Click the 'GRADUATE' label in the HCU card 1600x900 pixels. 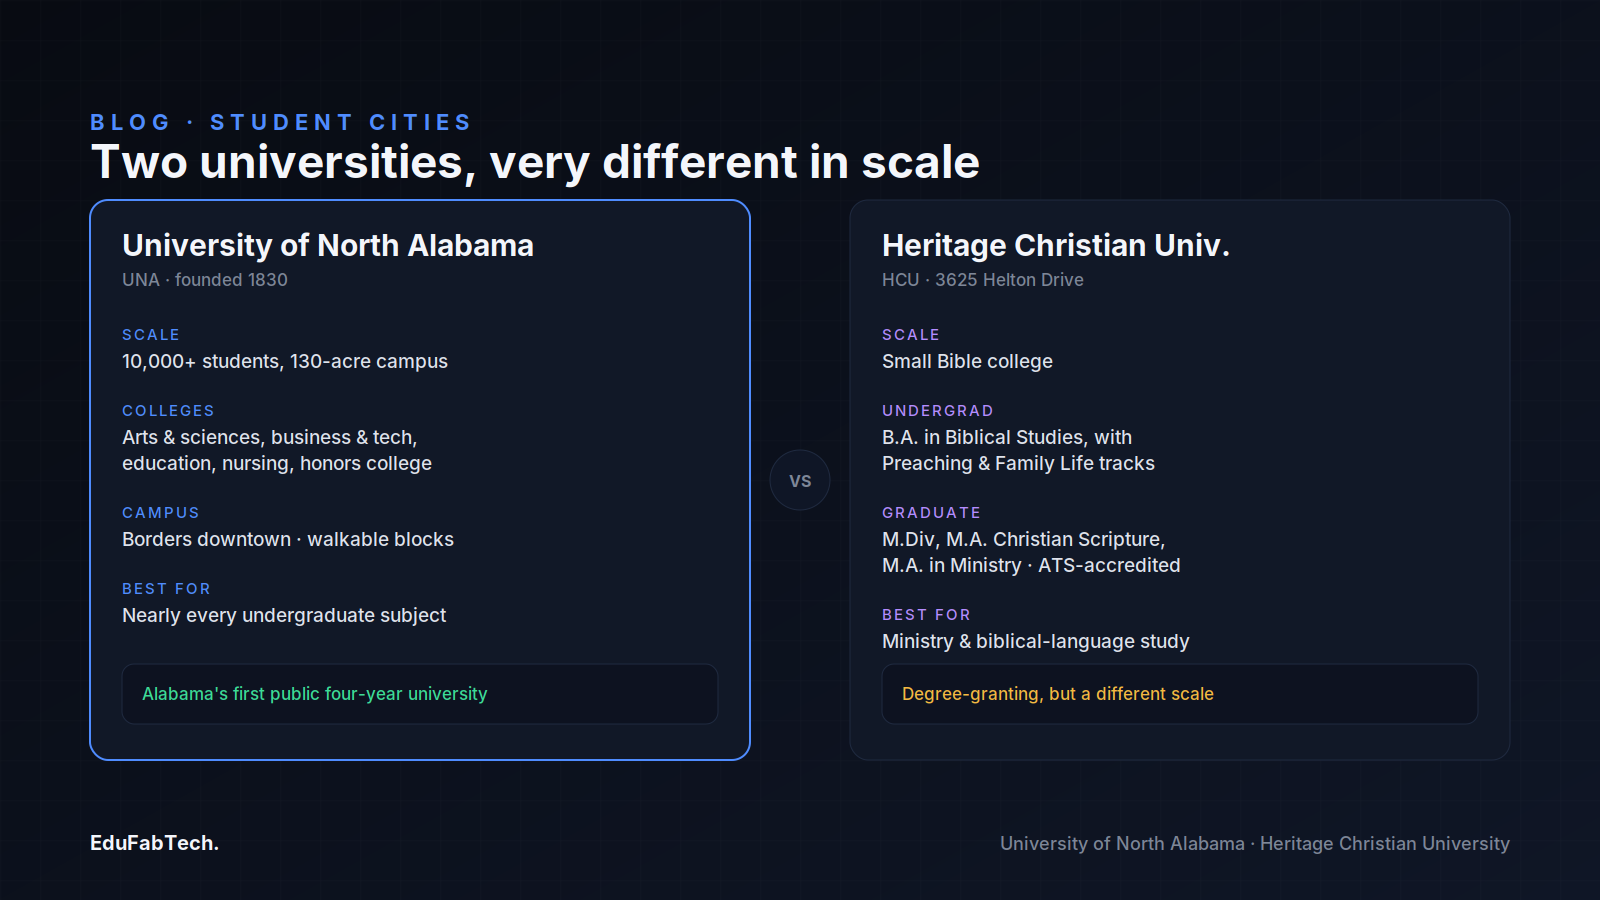tap(931, 513)
